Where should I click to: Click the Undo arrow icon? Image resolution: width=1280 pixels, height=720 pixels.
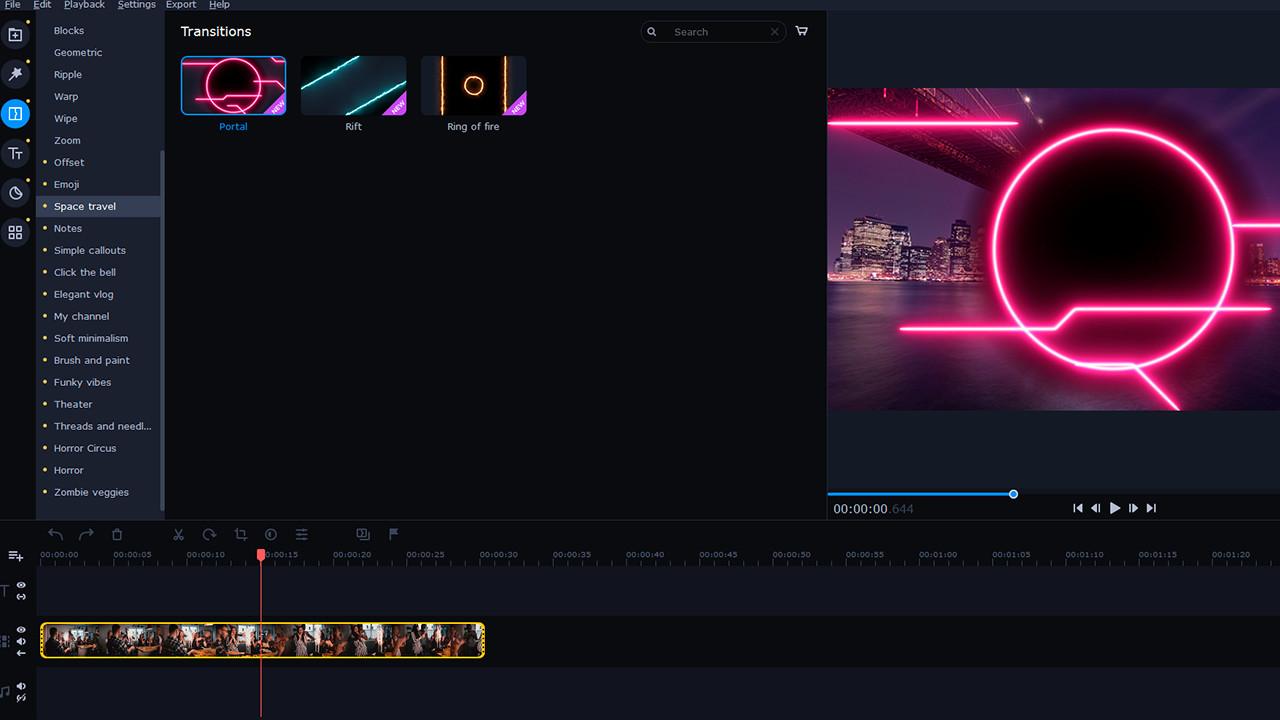(55, 535)
